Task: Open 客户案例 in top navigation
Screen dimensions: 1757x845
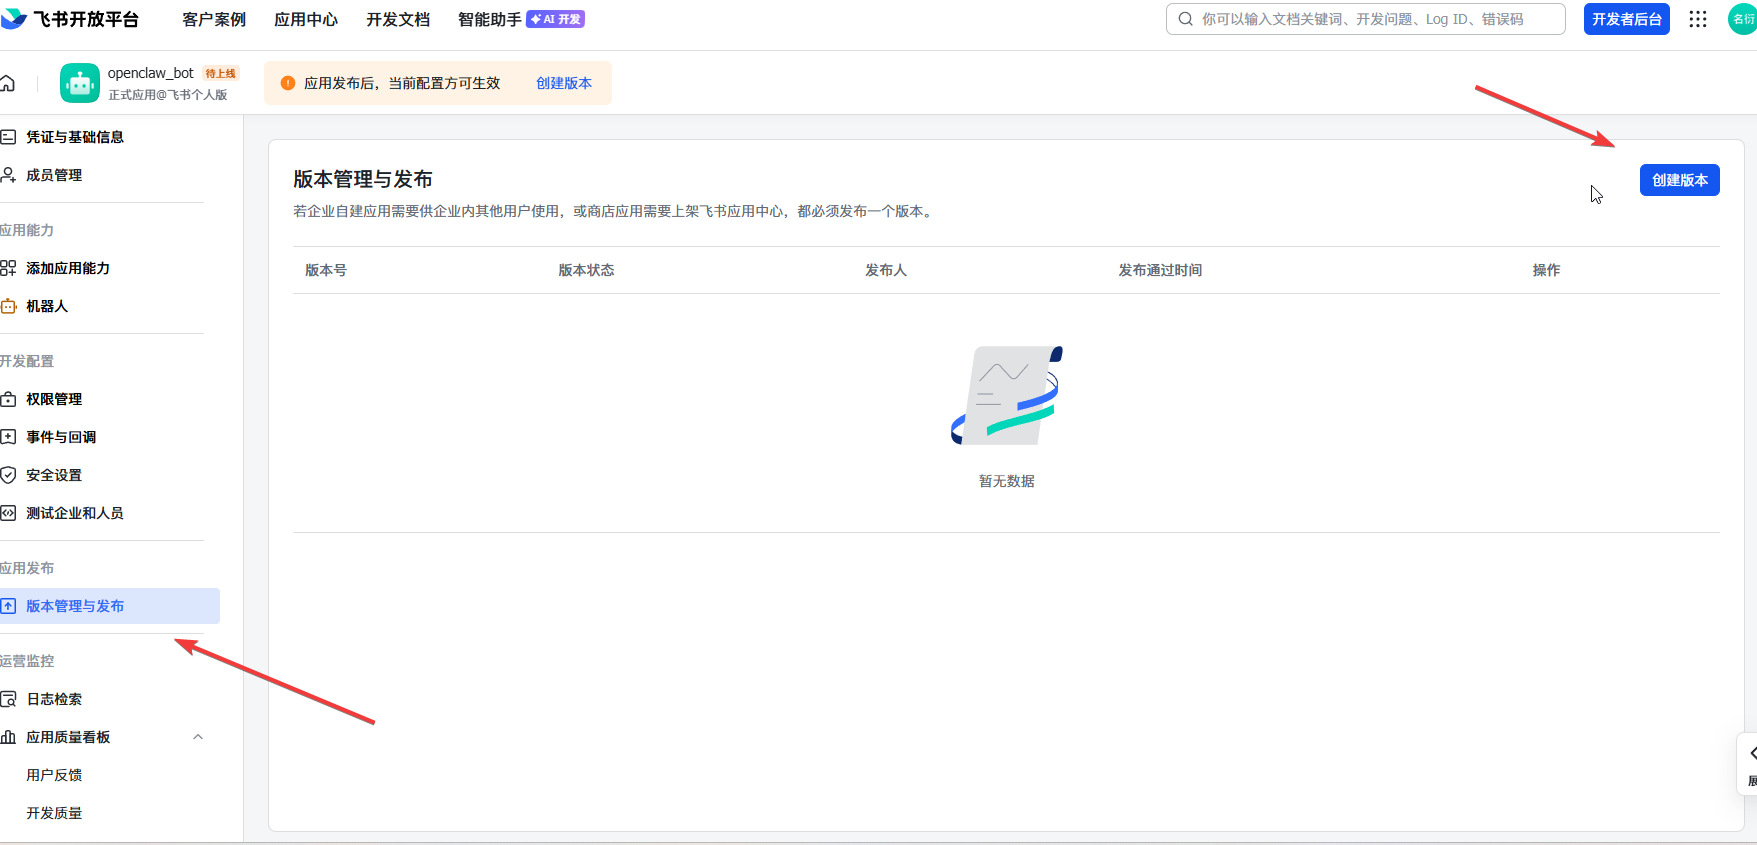Action: click(214, 19)
